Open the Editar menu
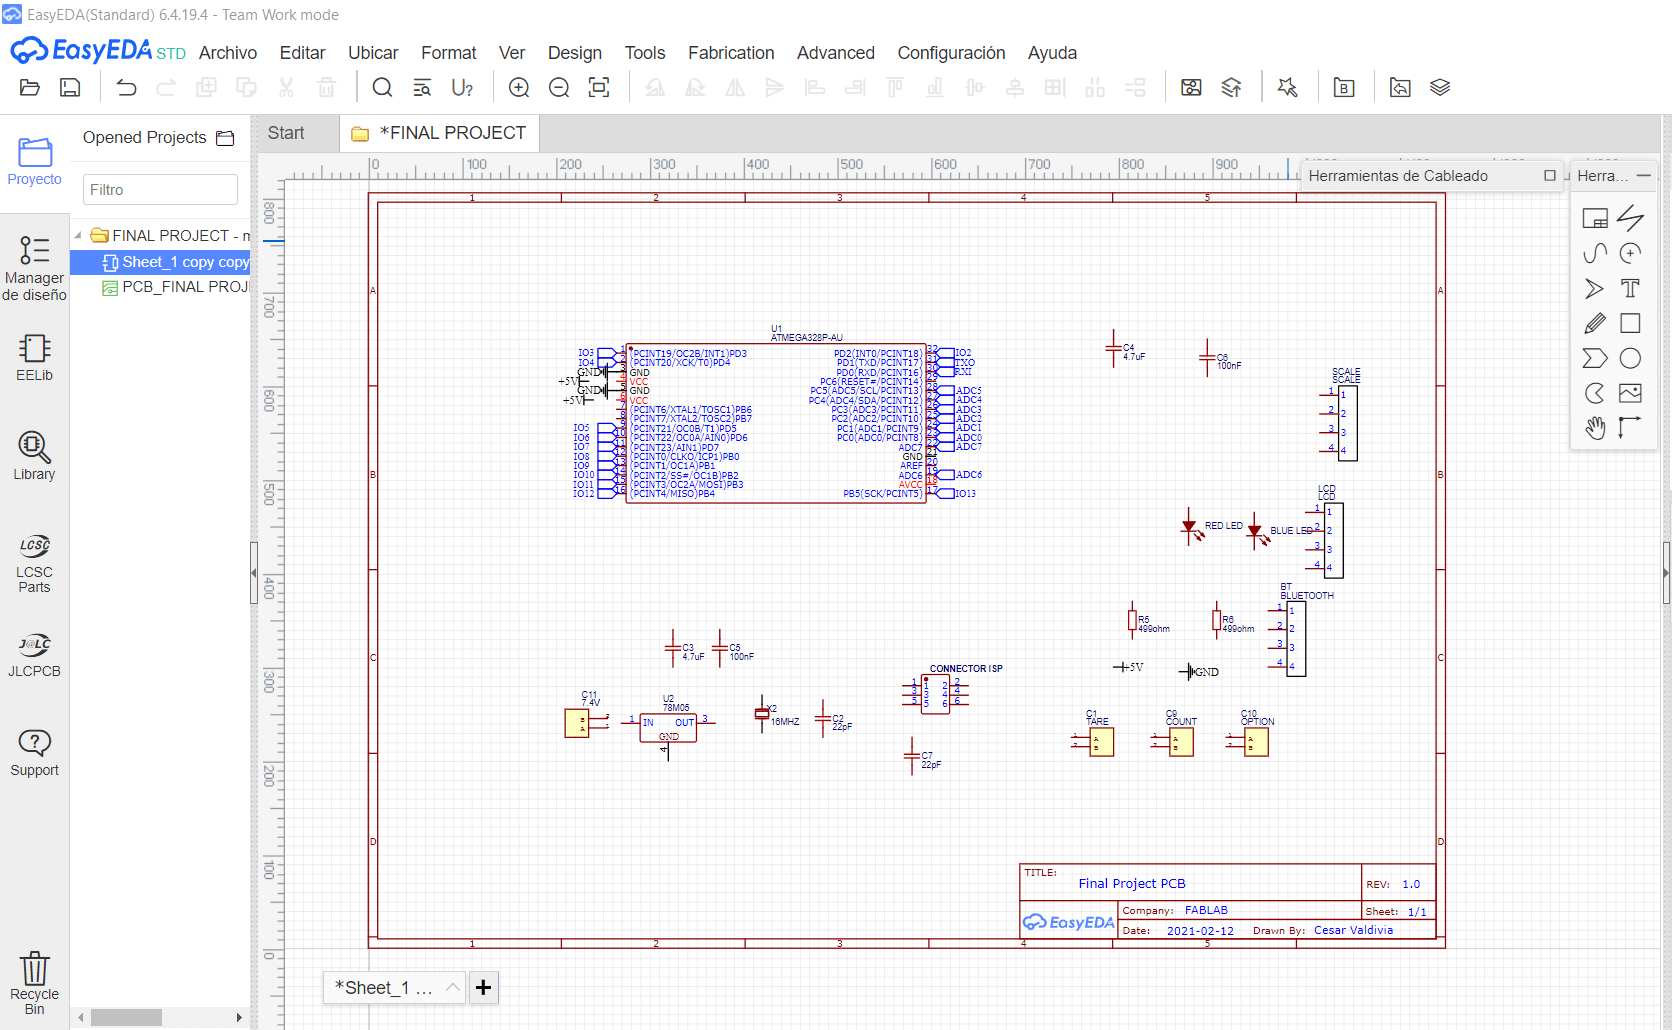Image resolution: width=1672 pixels, height=1030 pixels. 302,53
